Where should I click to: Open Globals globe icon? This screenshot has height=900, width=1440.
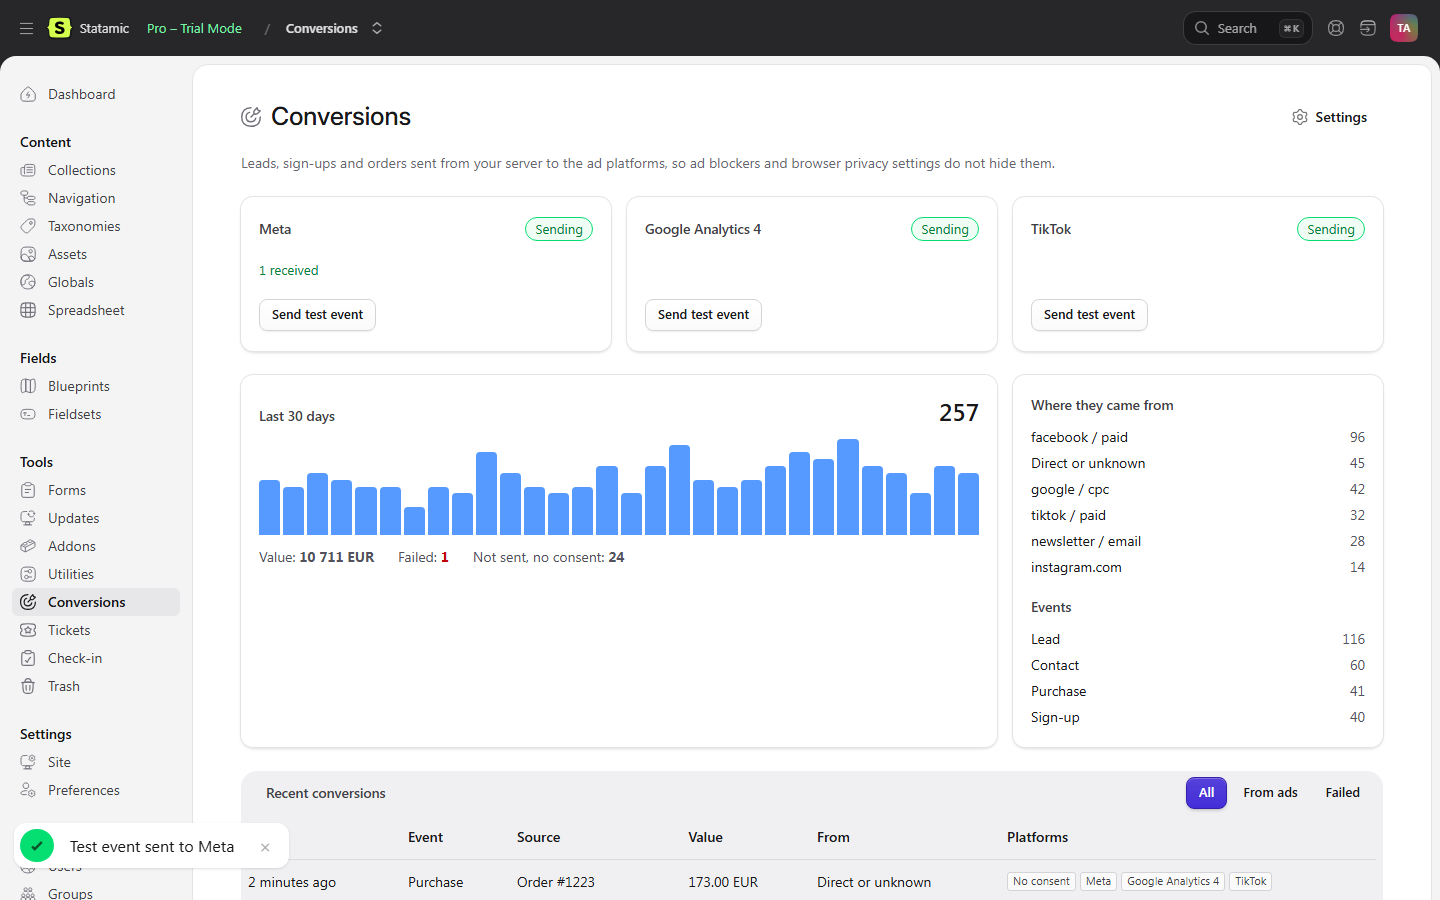click(28, 282)
